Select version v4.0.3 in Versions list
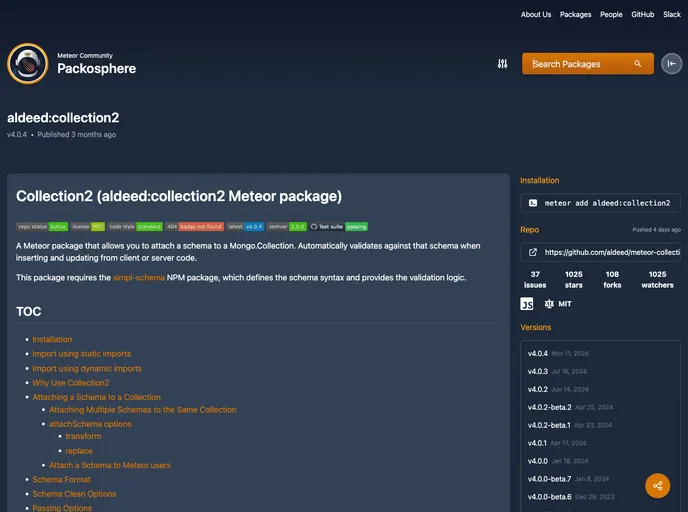The width and height of the screenshot is (688, 512). point(557,371)
